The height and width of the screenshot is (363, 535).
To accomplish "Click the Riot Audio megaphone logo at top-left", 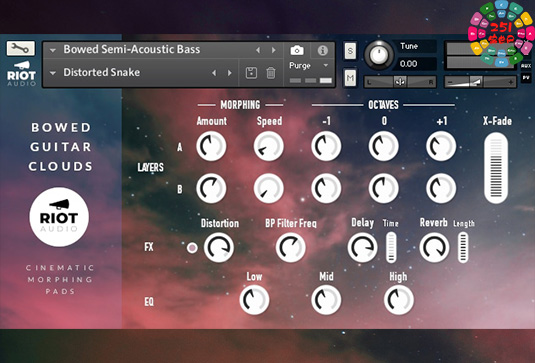I will click(21, 73).
